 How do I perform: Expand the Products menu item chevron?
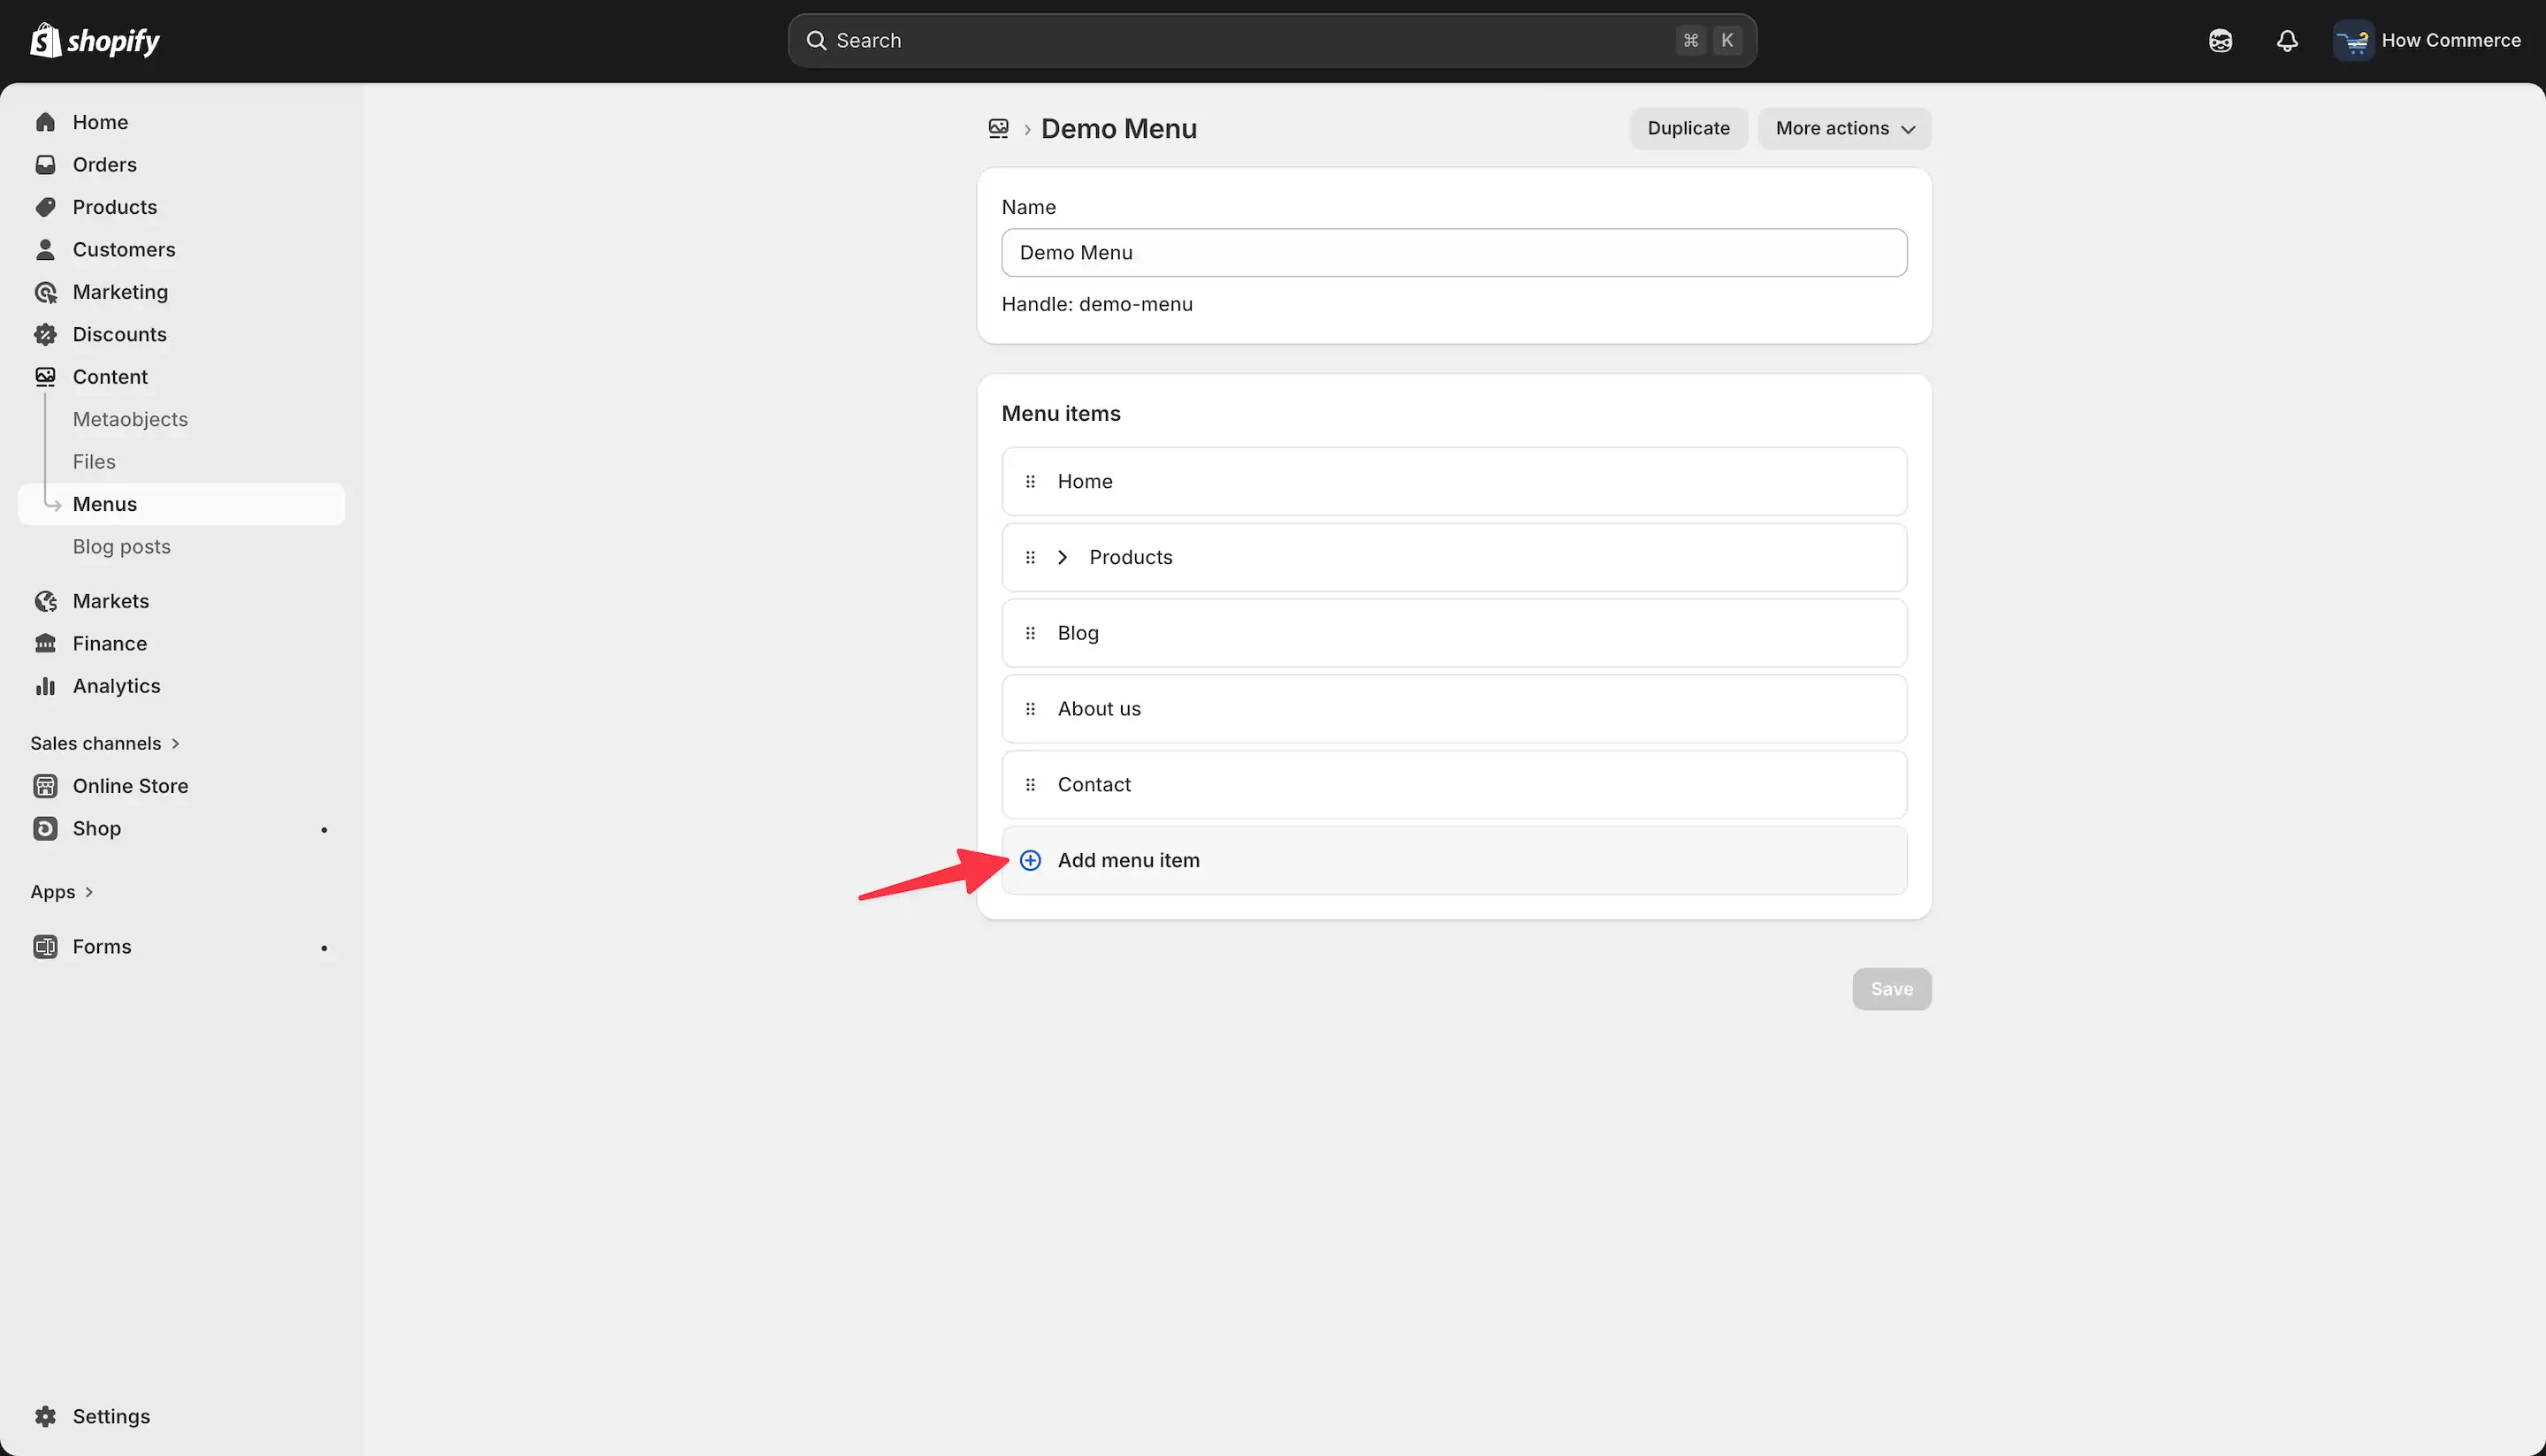click(x=1063, y=557)
